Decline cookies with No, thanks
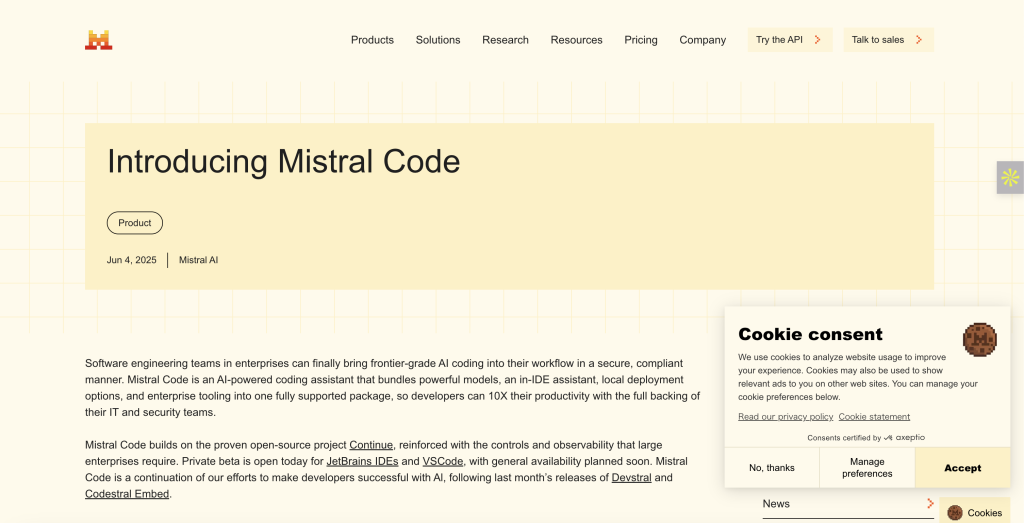 pyautogui.click(x=772, y=468)
